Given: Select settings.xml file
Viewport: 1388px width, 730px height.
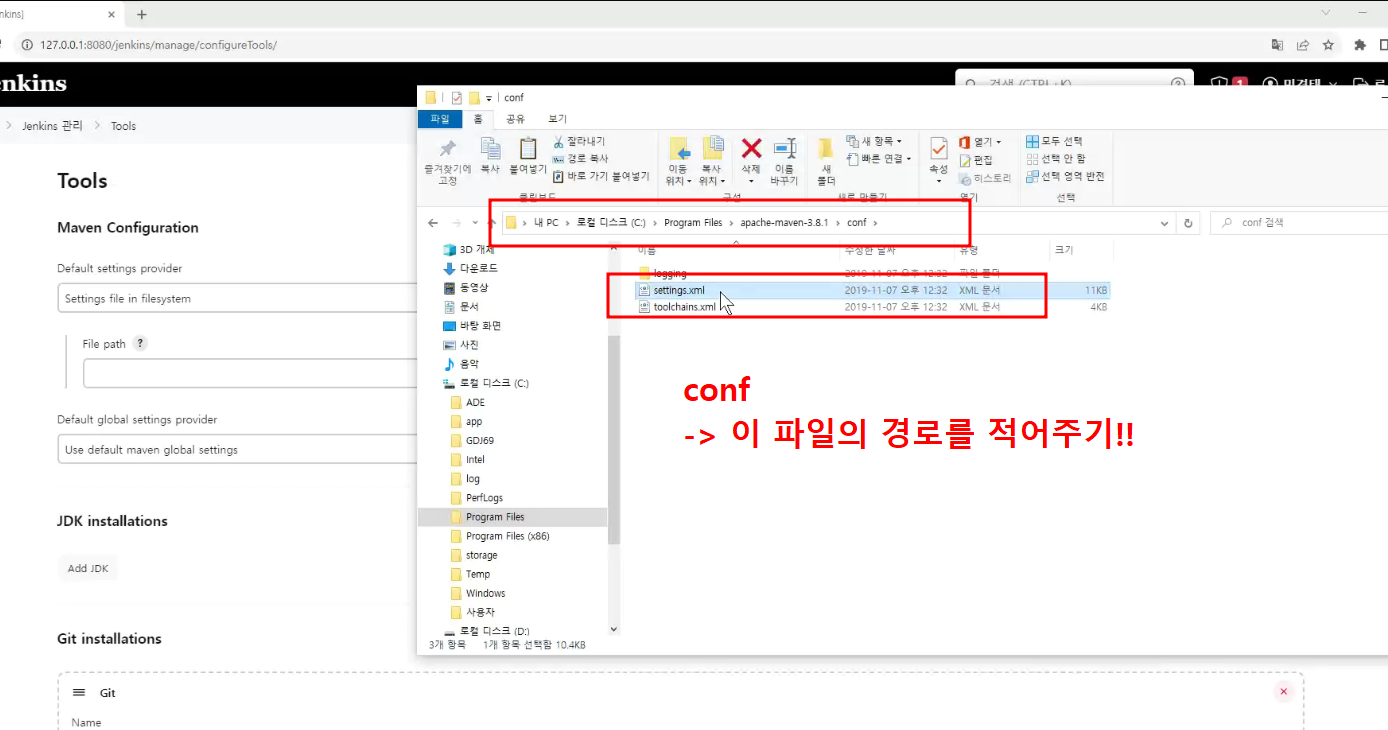Looking at the screenshot, I should point(678,290).
